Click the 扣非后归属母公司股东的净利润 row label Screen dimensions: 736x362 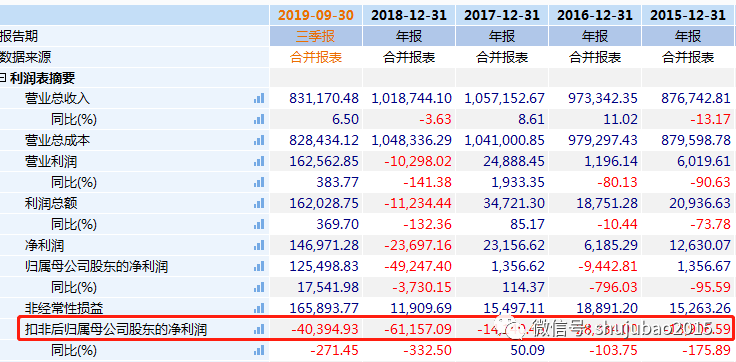point(116,330)
